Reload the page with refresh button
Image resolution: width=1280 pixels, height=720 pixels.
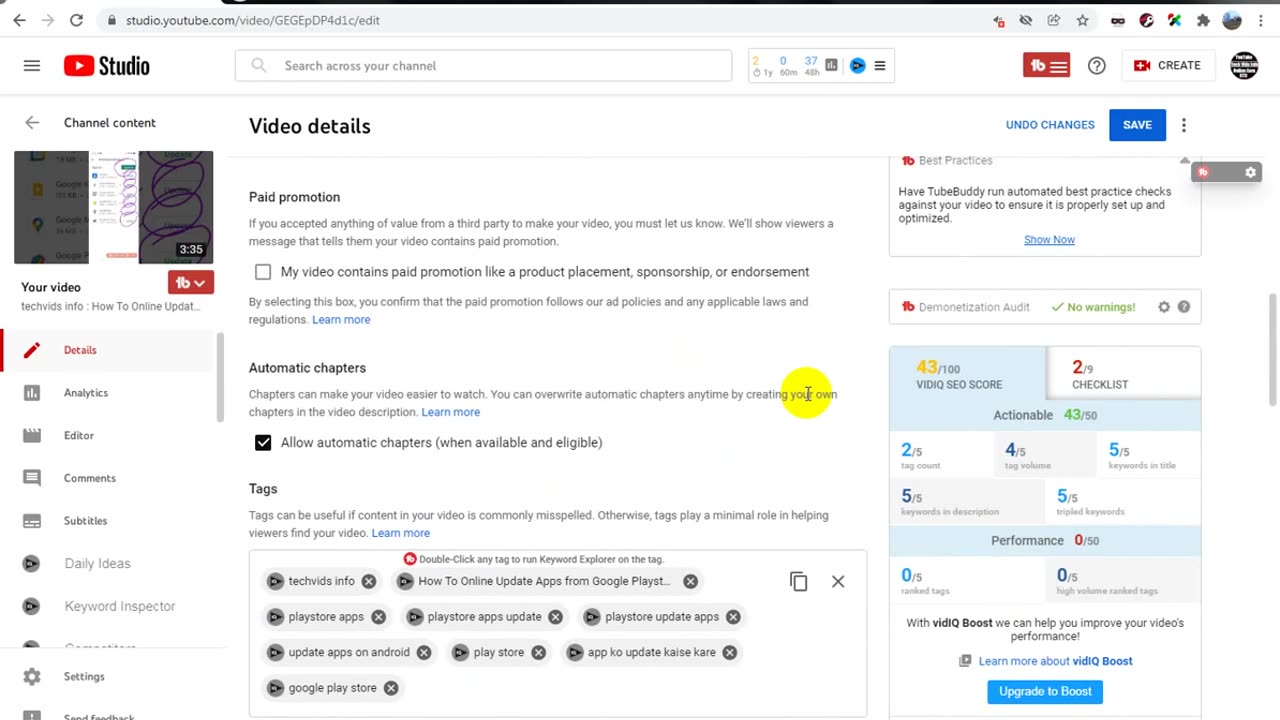(76, 20)
